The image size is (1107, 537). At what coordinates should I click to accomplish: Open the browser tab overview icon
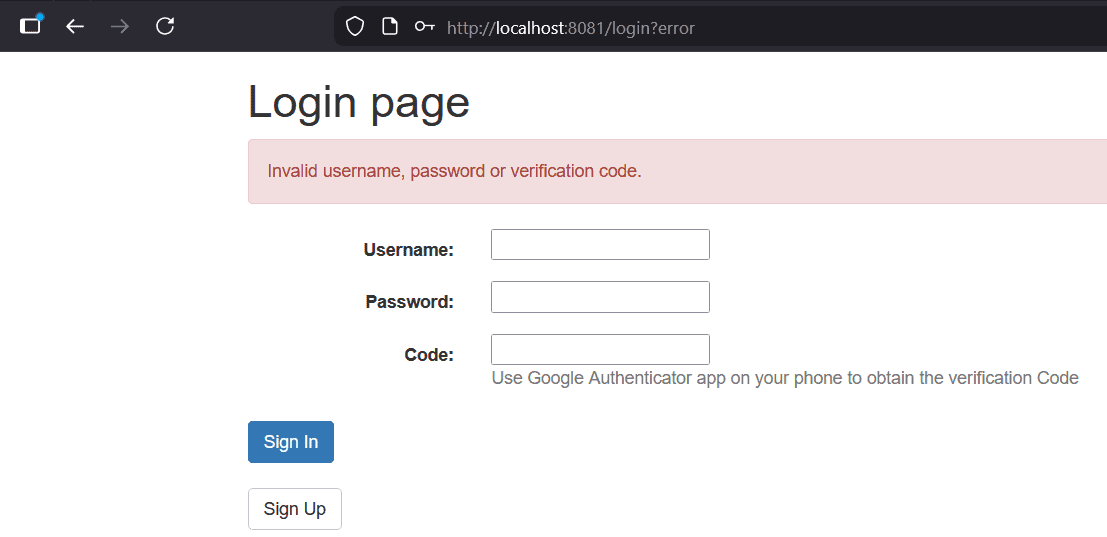(30, 25)
